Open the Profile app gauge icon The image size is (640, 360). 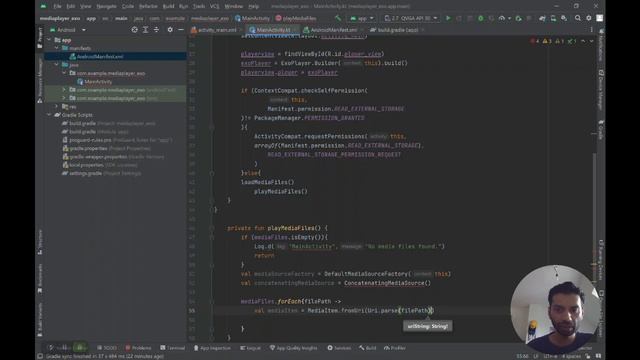pyautogui.click(x=502, y=18)
